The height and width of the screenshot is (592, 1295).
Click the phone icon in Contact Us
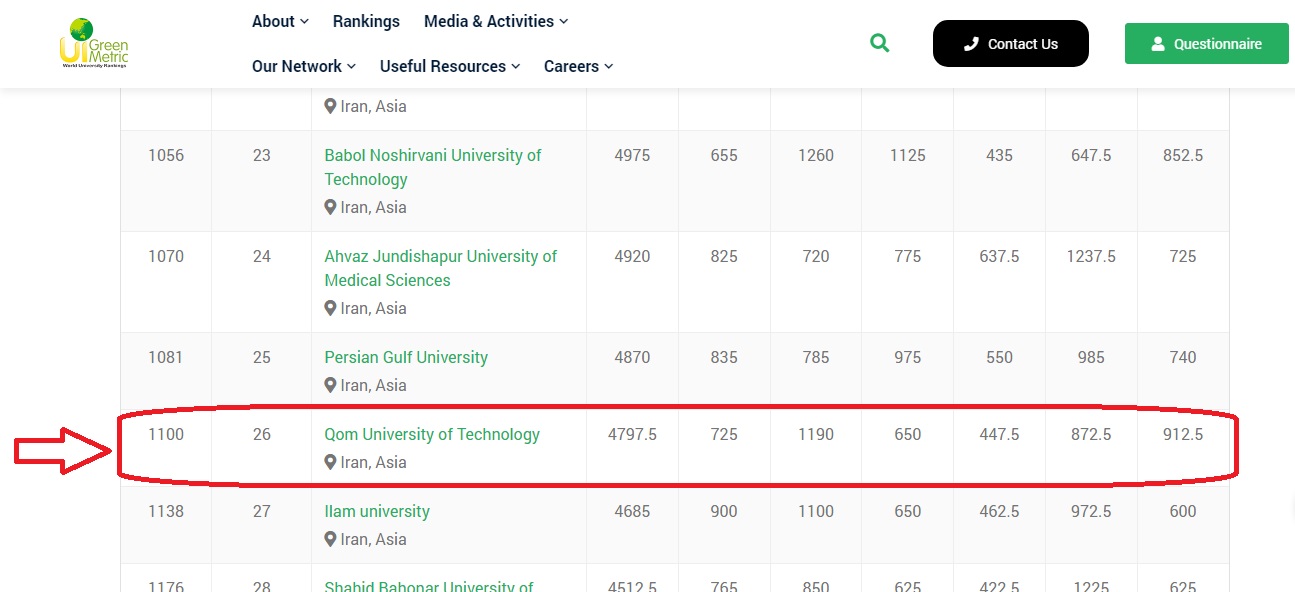[970, 44]
